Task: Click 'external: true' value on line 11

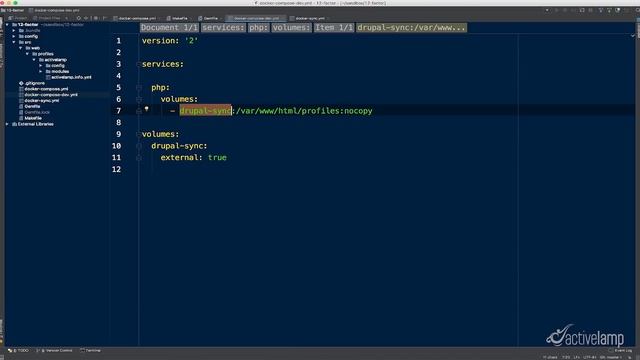Action: click(217, 158)
